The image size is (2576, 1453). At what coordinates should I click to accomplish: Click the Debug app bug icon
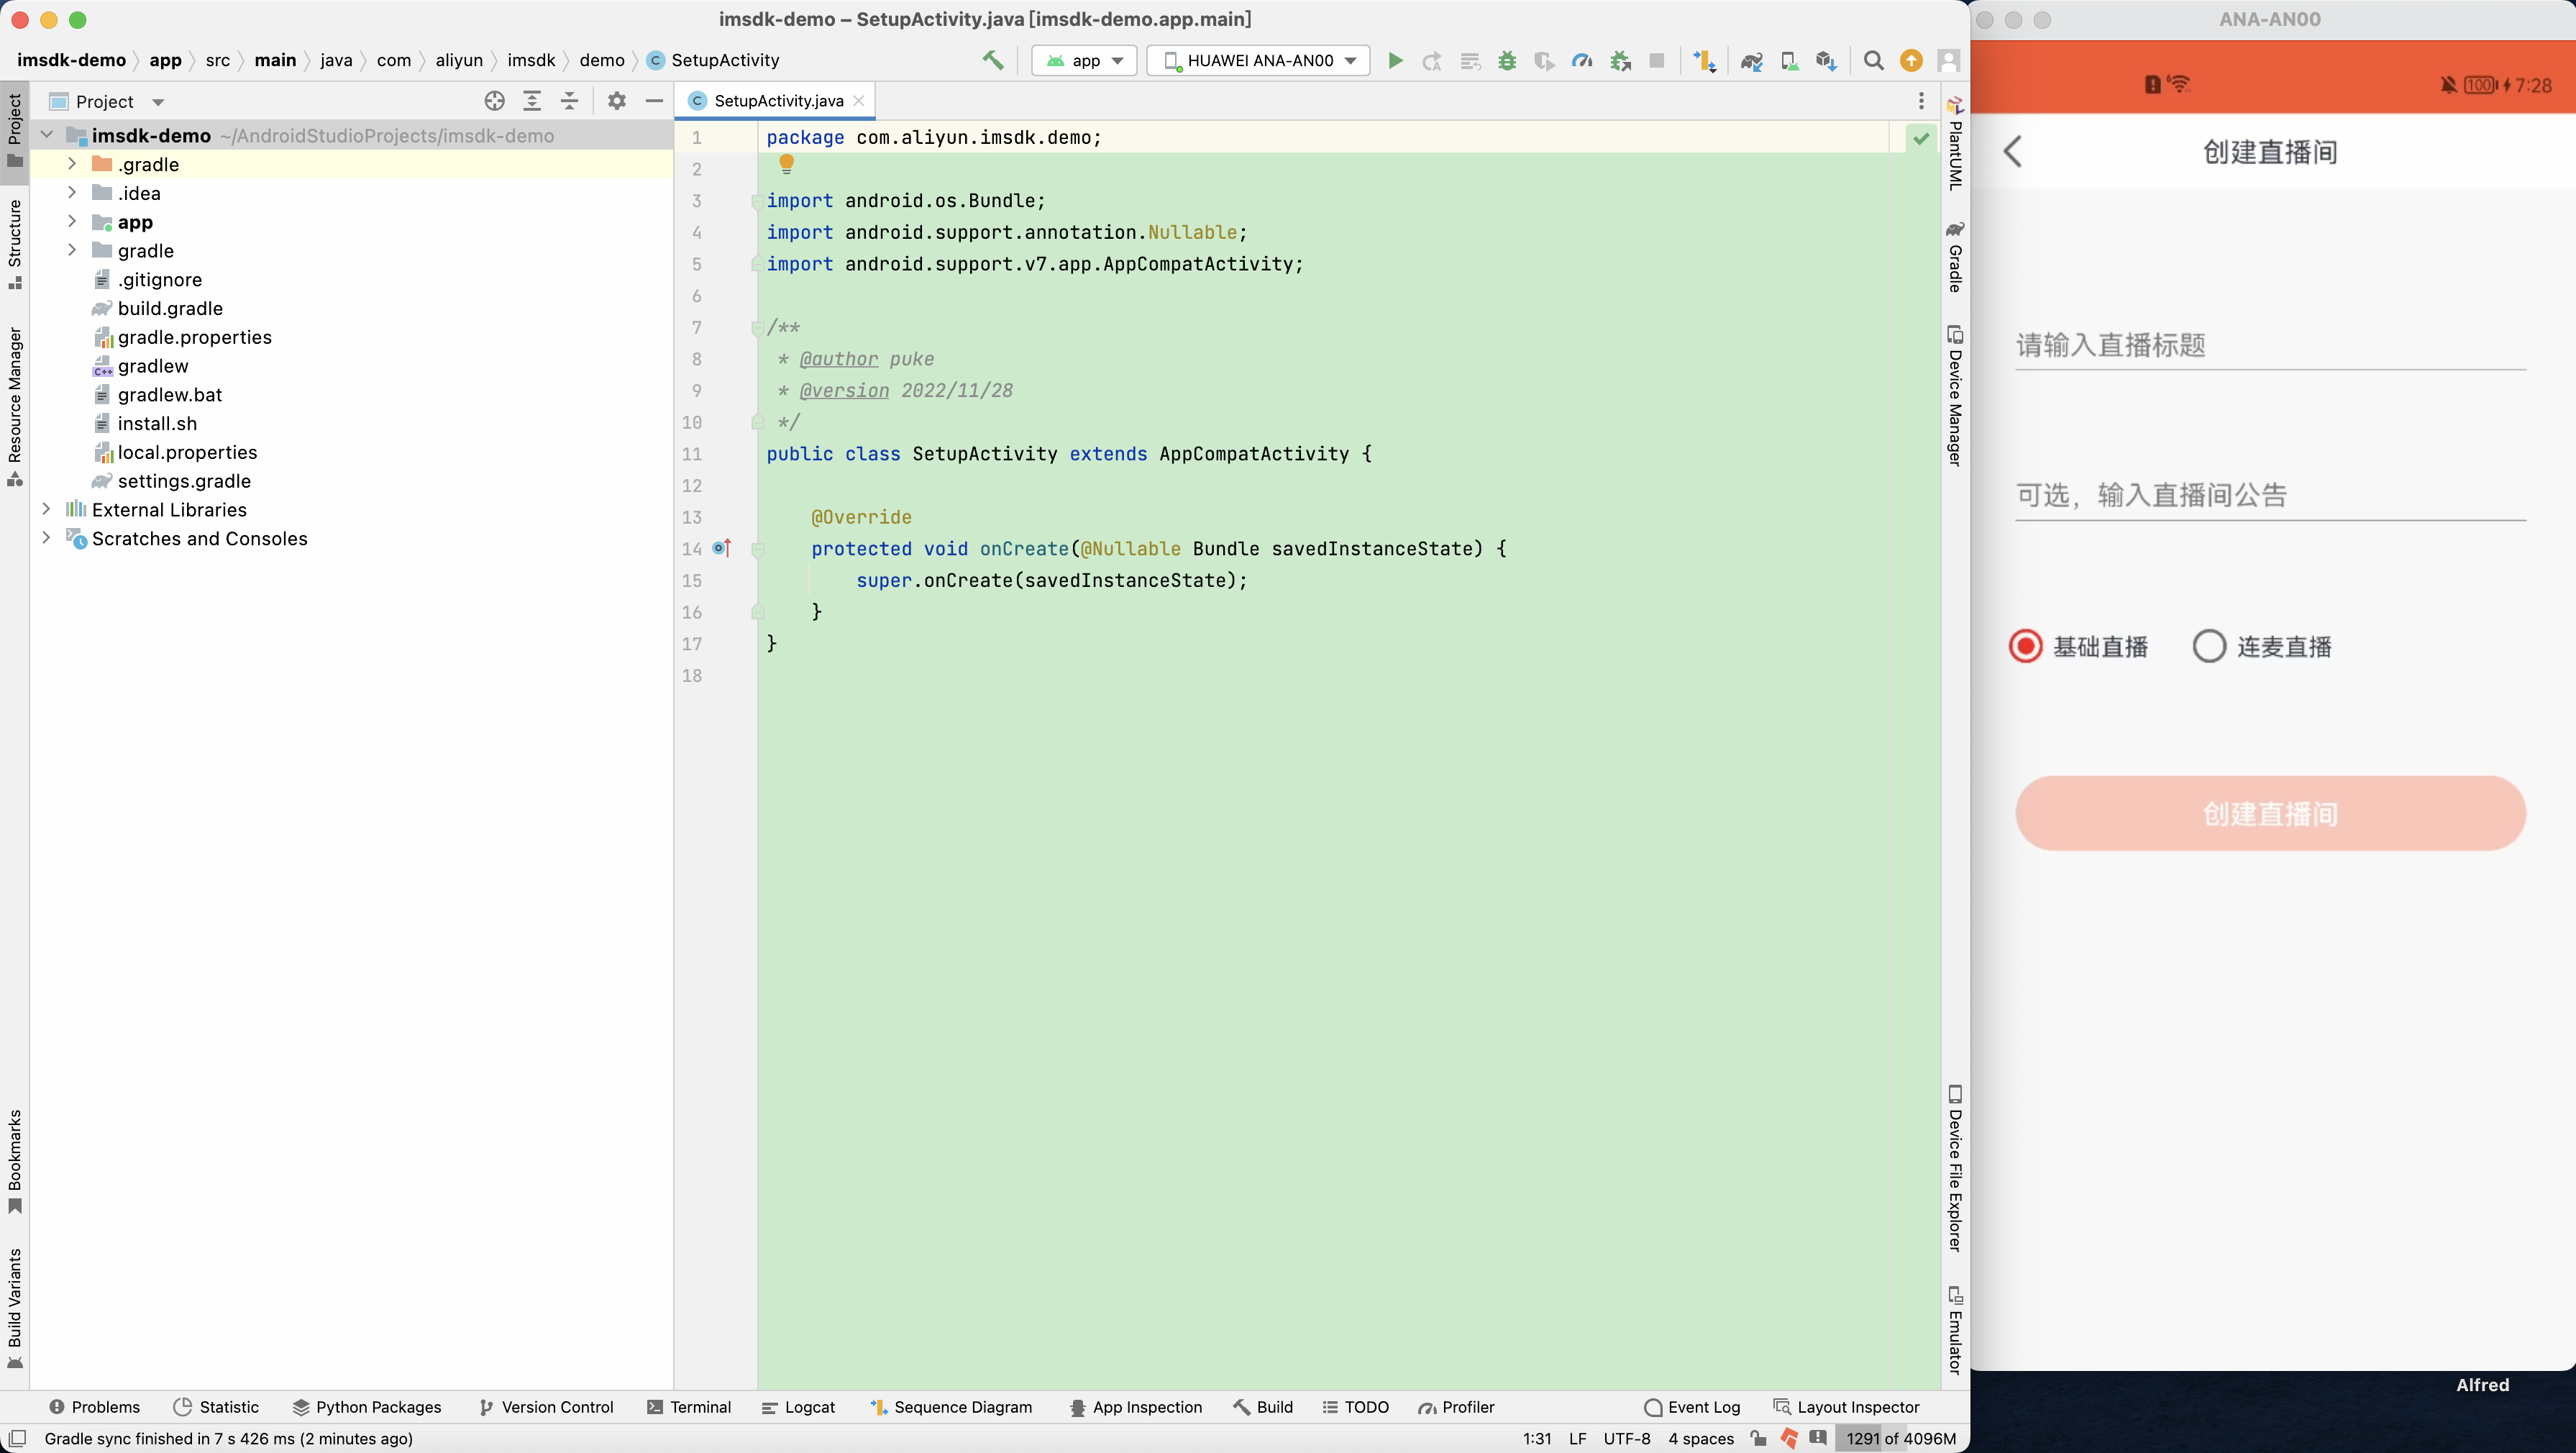tap(1507, 61)
